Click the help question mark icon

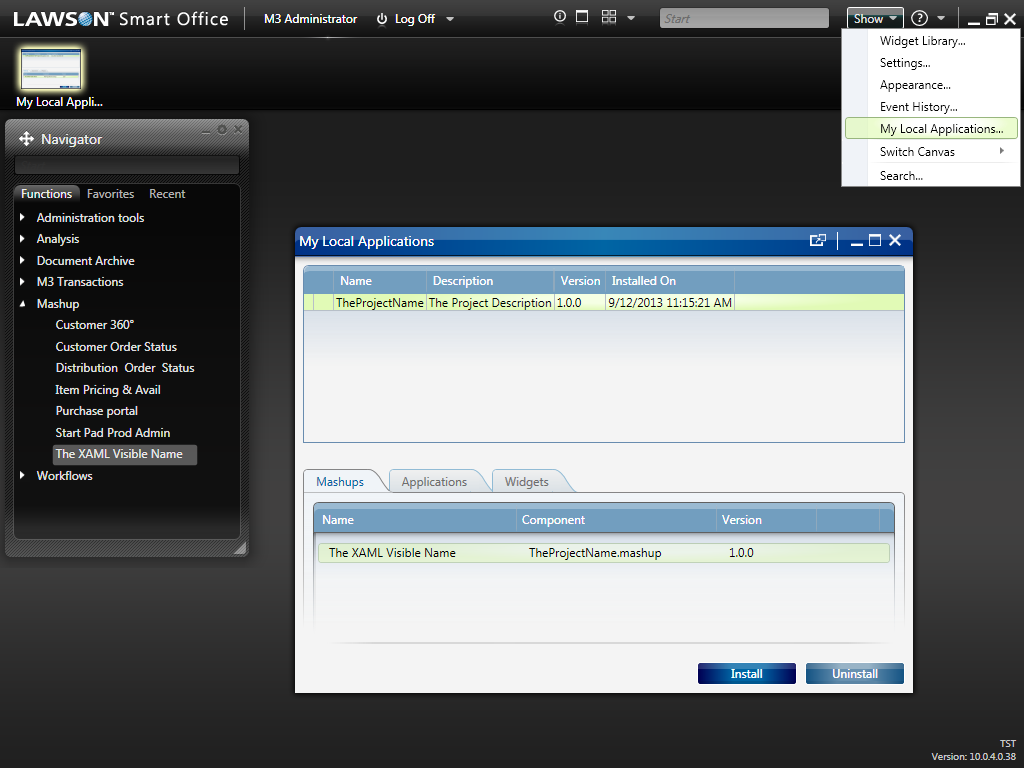919,18
